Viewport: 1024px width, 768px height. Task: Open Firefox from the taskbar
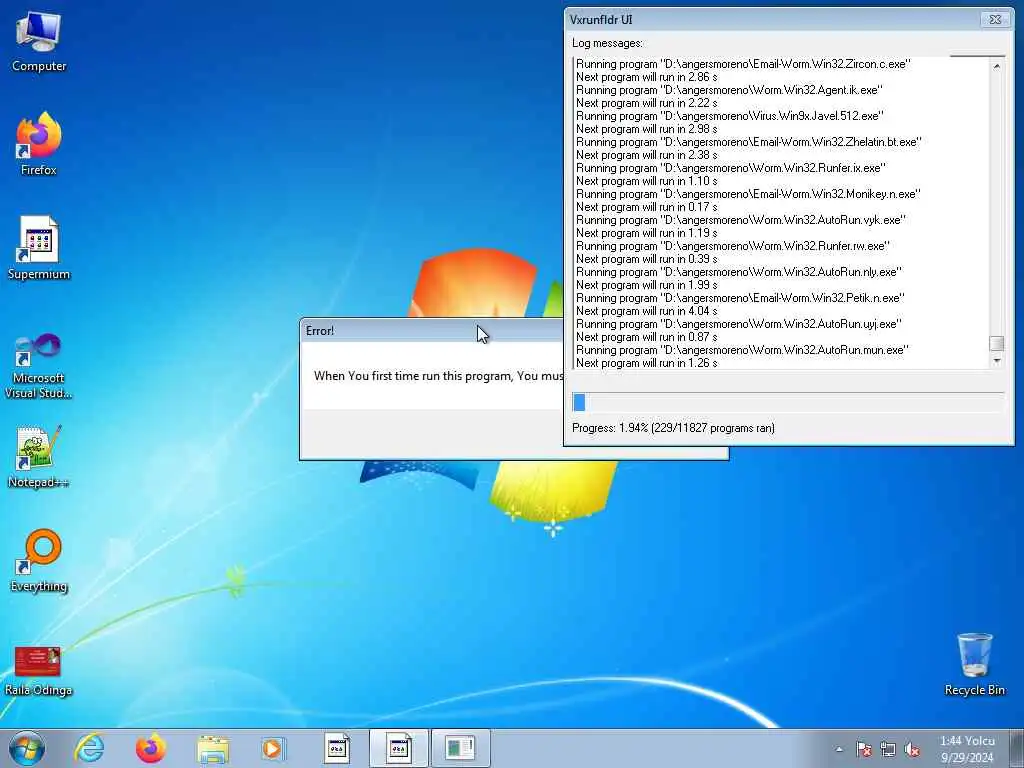tap(151, 748)
